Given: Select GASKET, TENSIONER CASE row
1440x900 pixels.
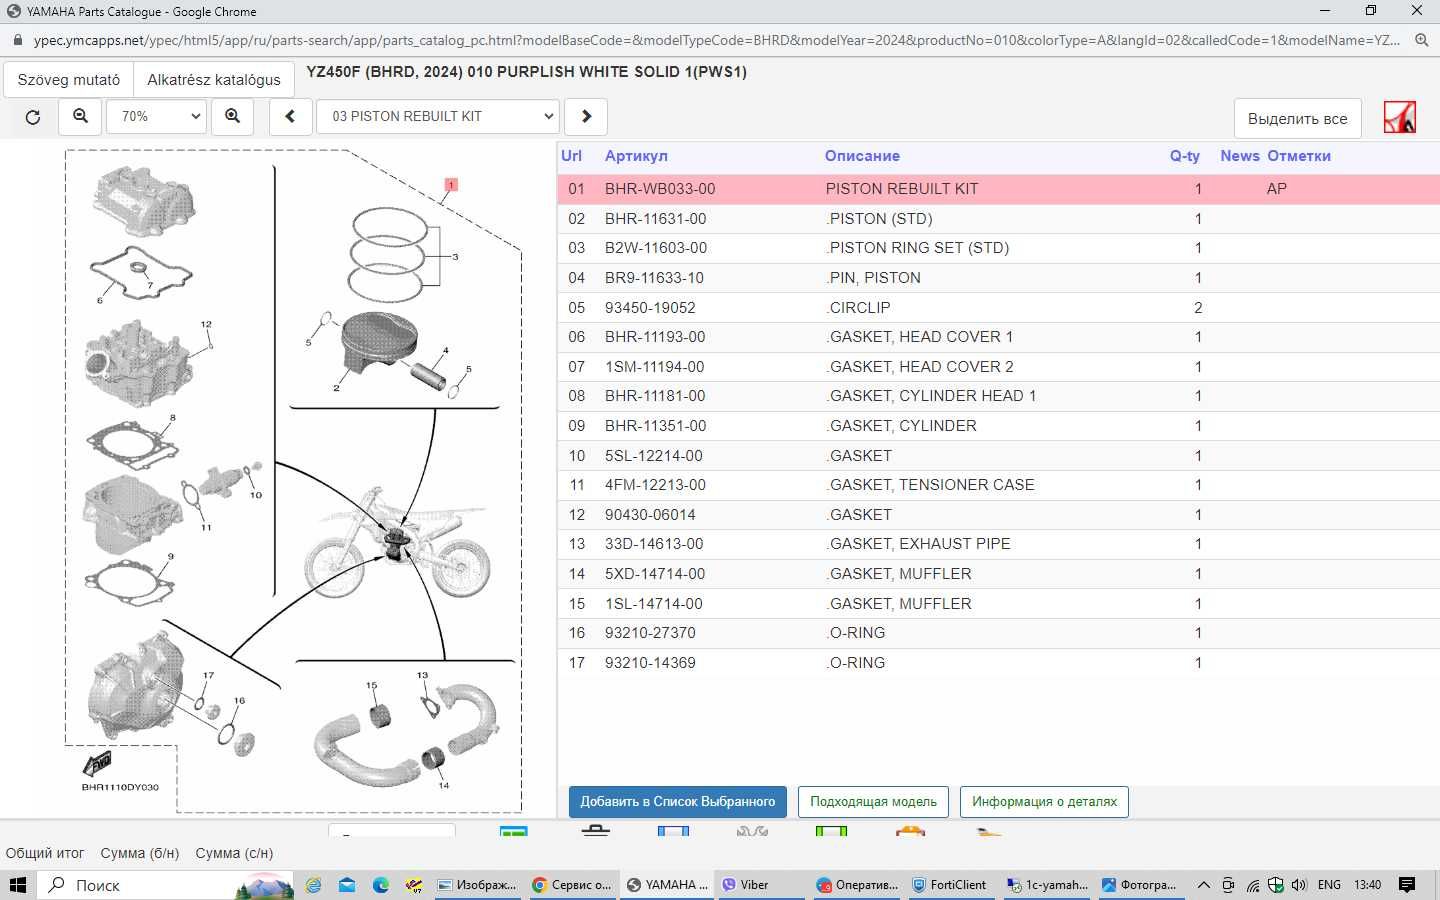Looking at the screenshot, I should [x=998, y=485].
